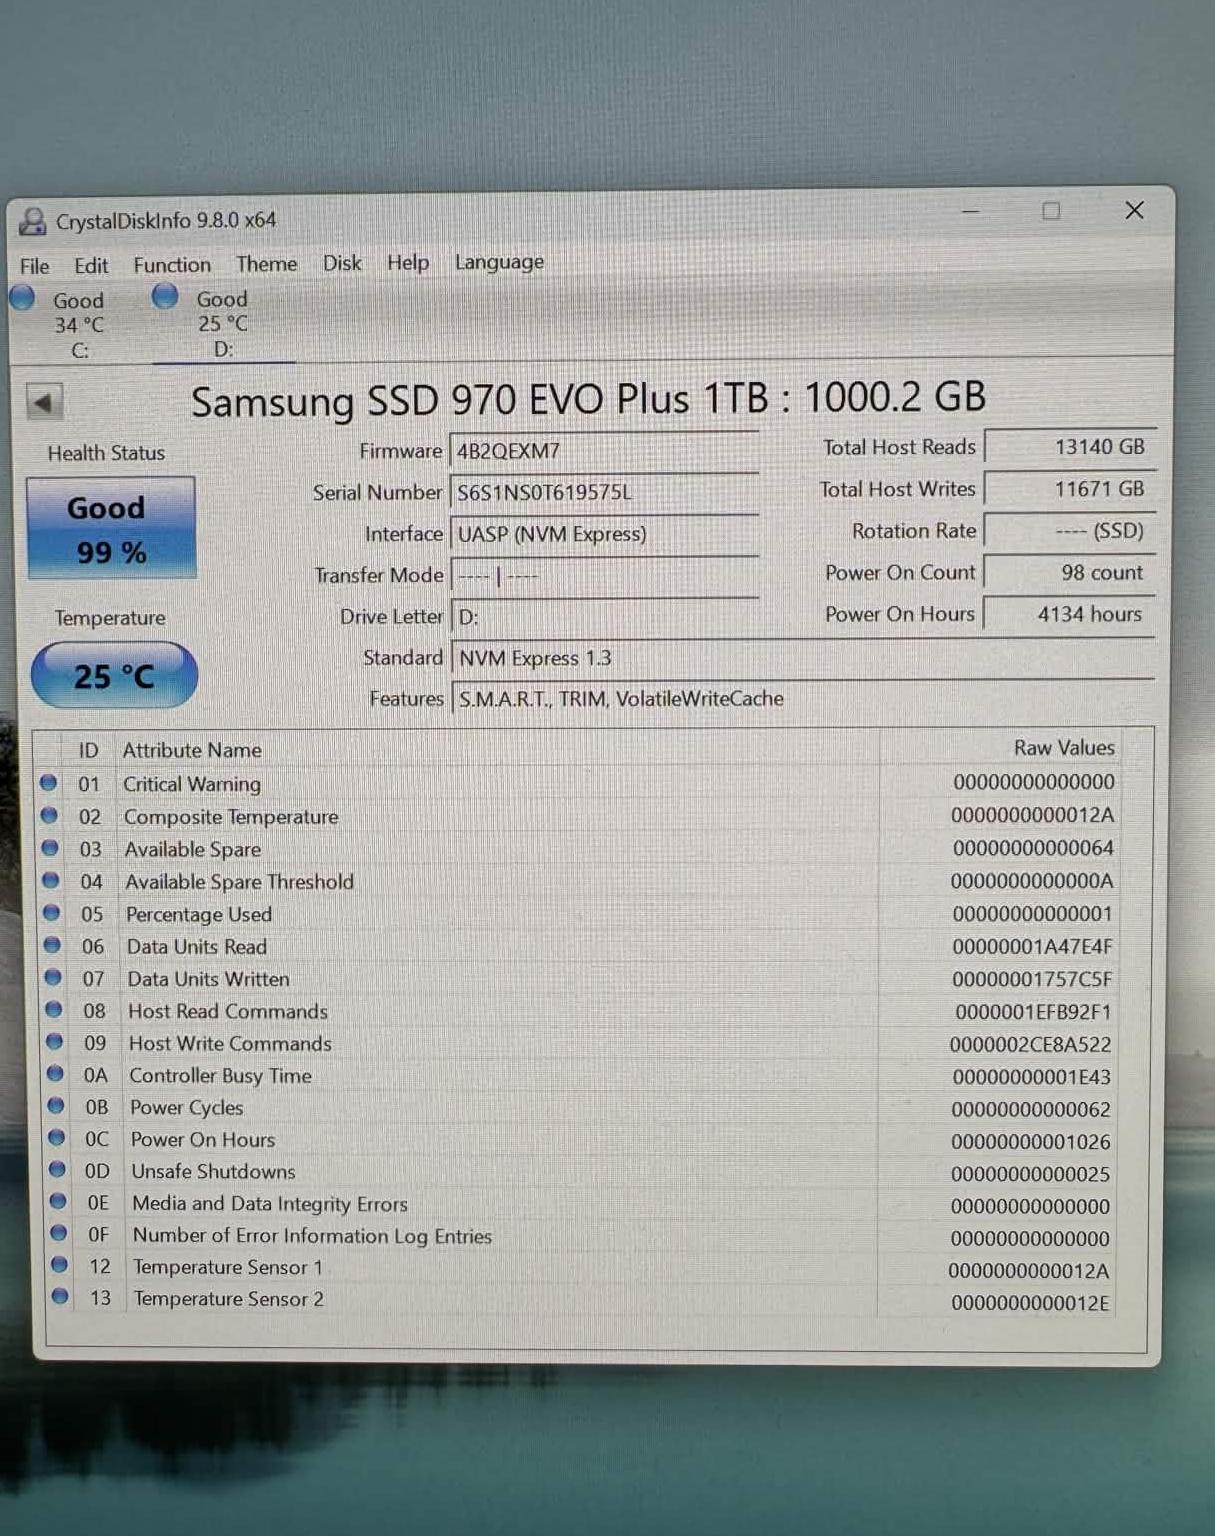Open the Language menu
Image resolution: width=1215 pixels, height=1536 pixels.
(499, 262)
